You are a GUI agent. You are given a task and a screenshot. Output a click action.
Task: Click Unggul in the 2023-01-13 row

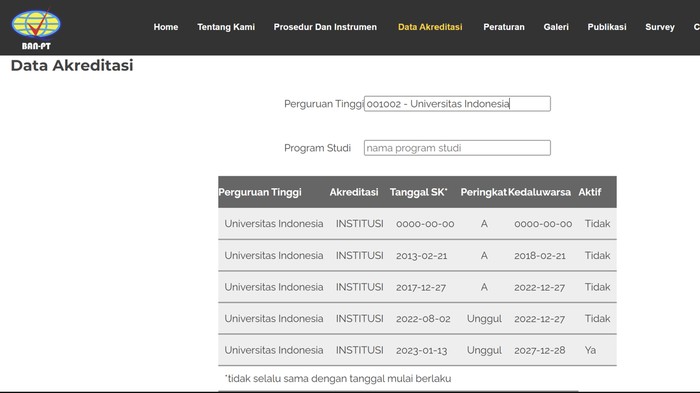point(484,351)
